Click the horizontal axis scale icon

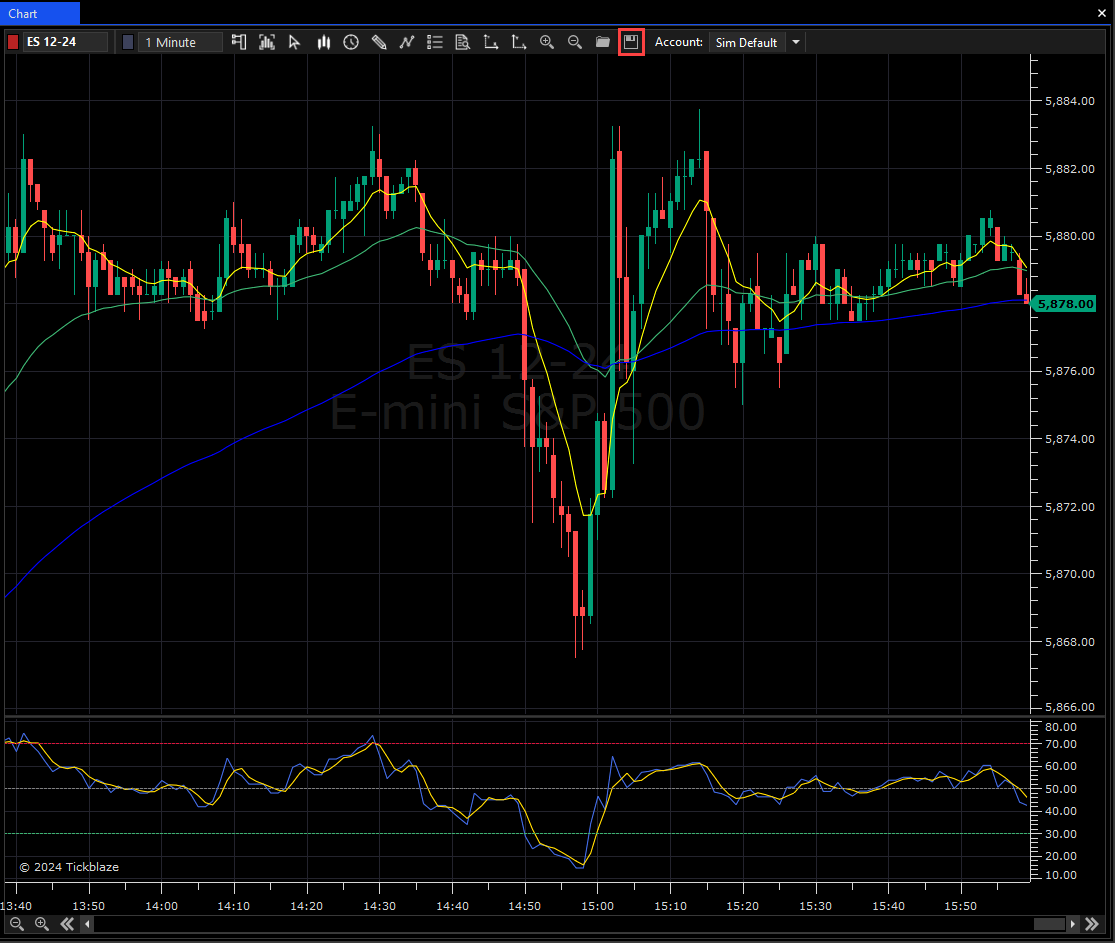pos(491,42)
